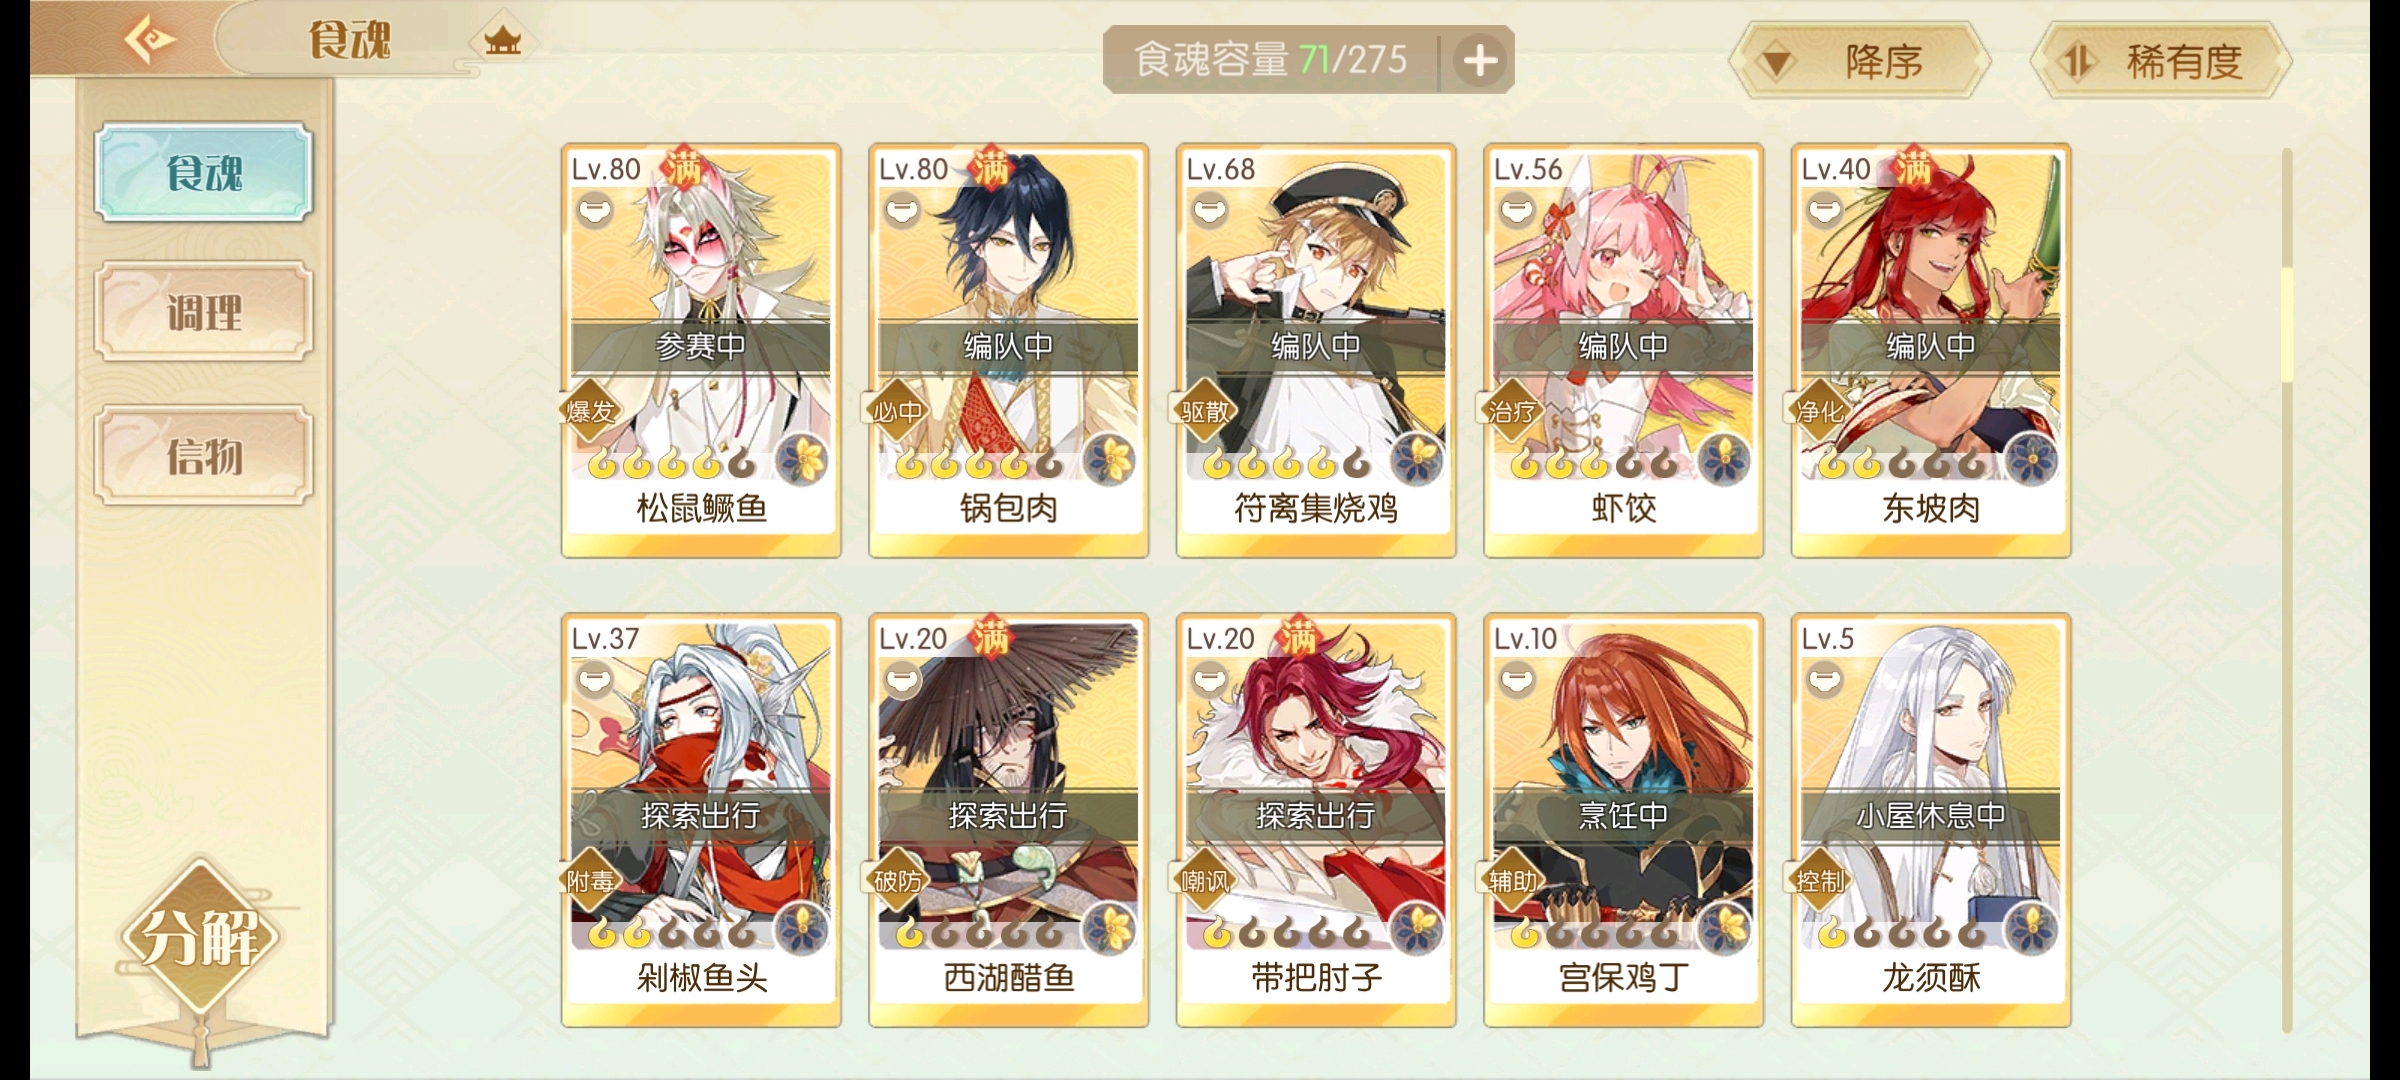Viewport: 2400px width, 1080px height.
Task: Tap the bowl icon on 东坡肉 card
Action: click(1825, 211)
